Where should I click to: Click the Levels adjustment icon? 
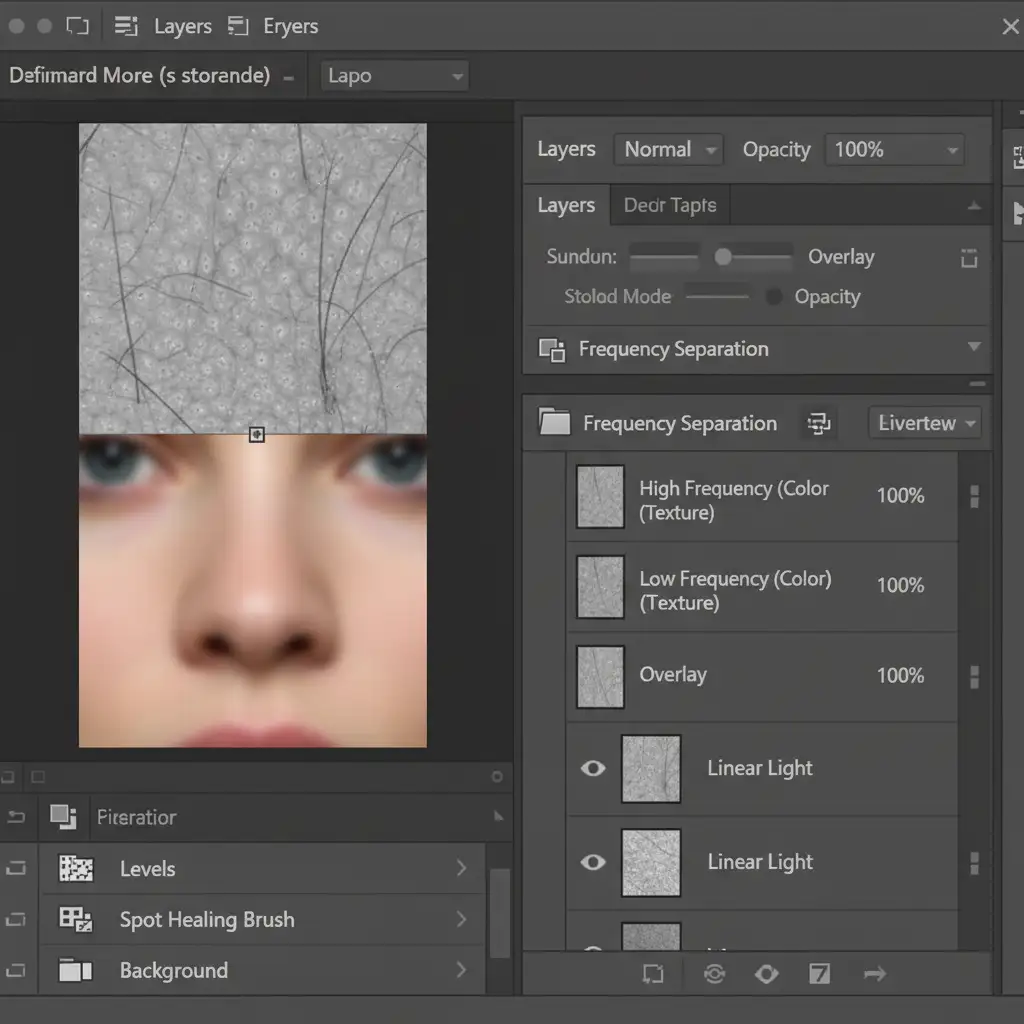(x=76, y=868)
